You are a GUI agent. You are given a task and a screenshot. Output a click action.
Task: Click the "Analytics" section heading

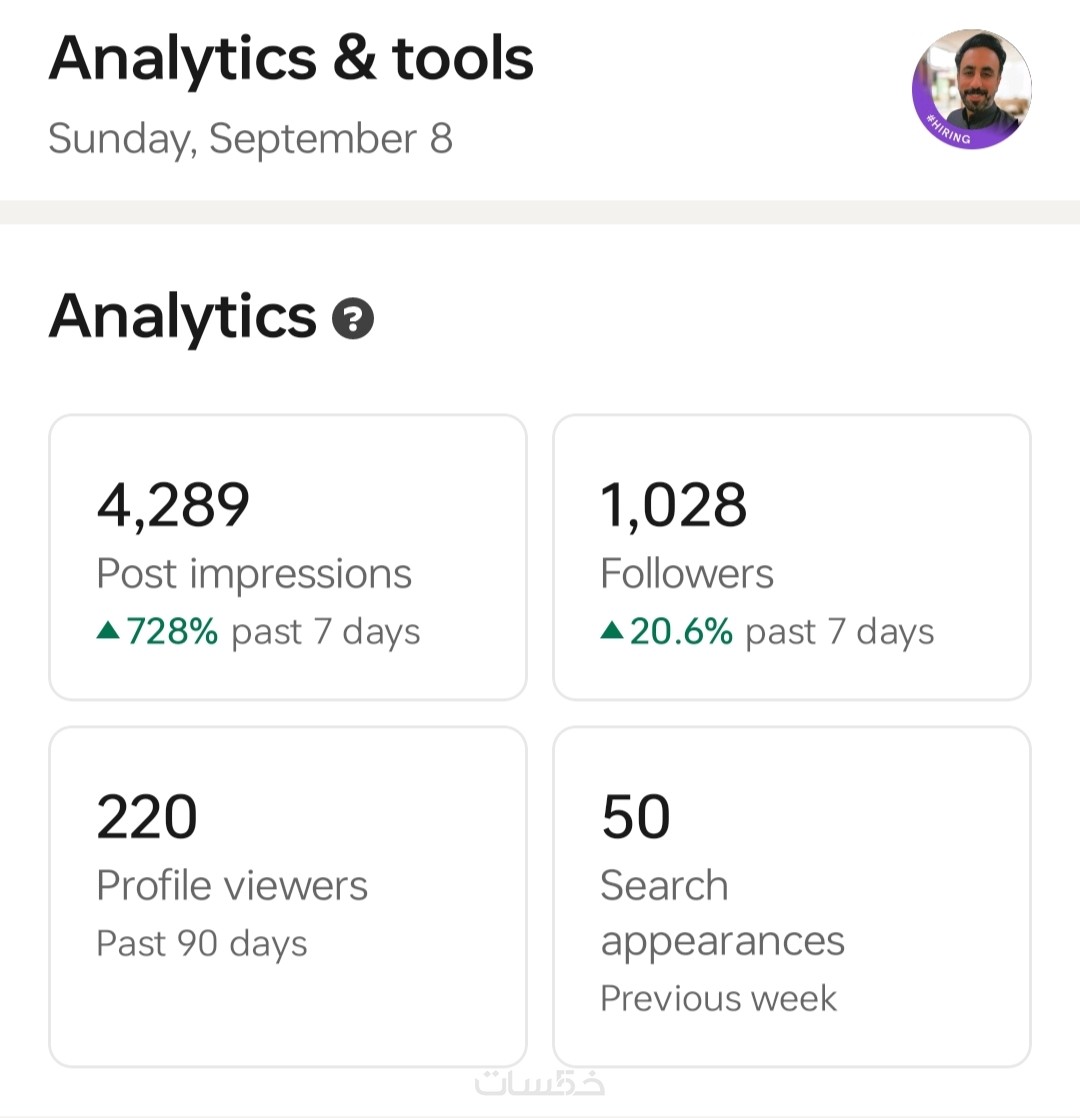(x=183, y=316)
